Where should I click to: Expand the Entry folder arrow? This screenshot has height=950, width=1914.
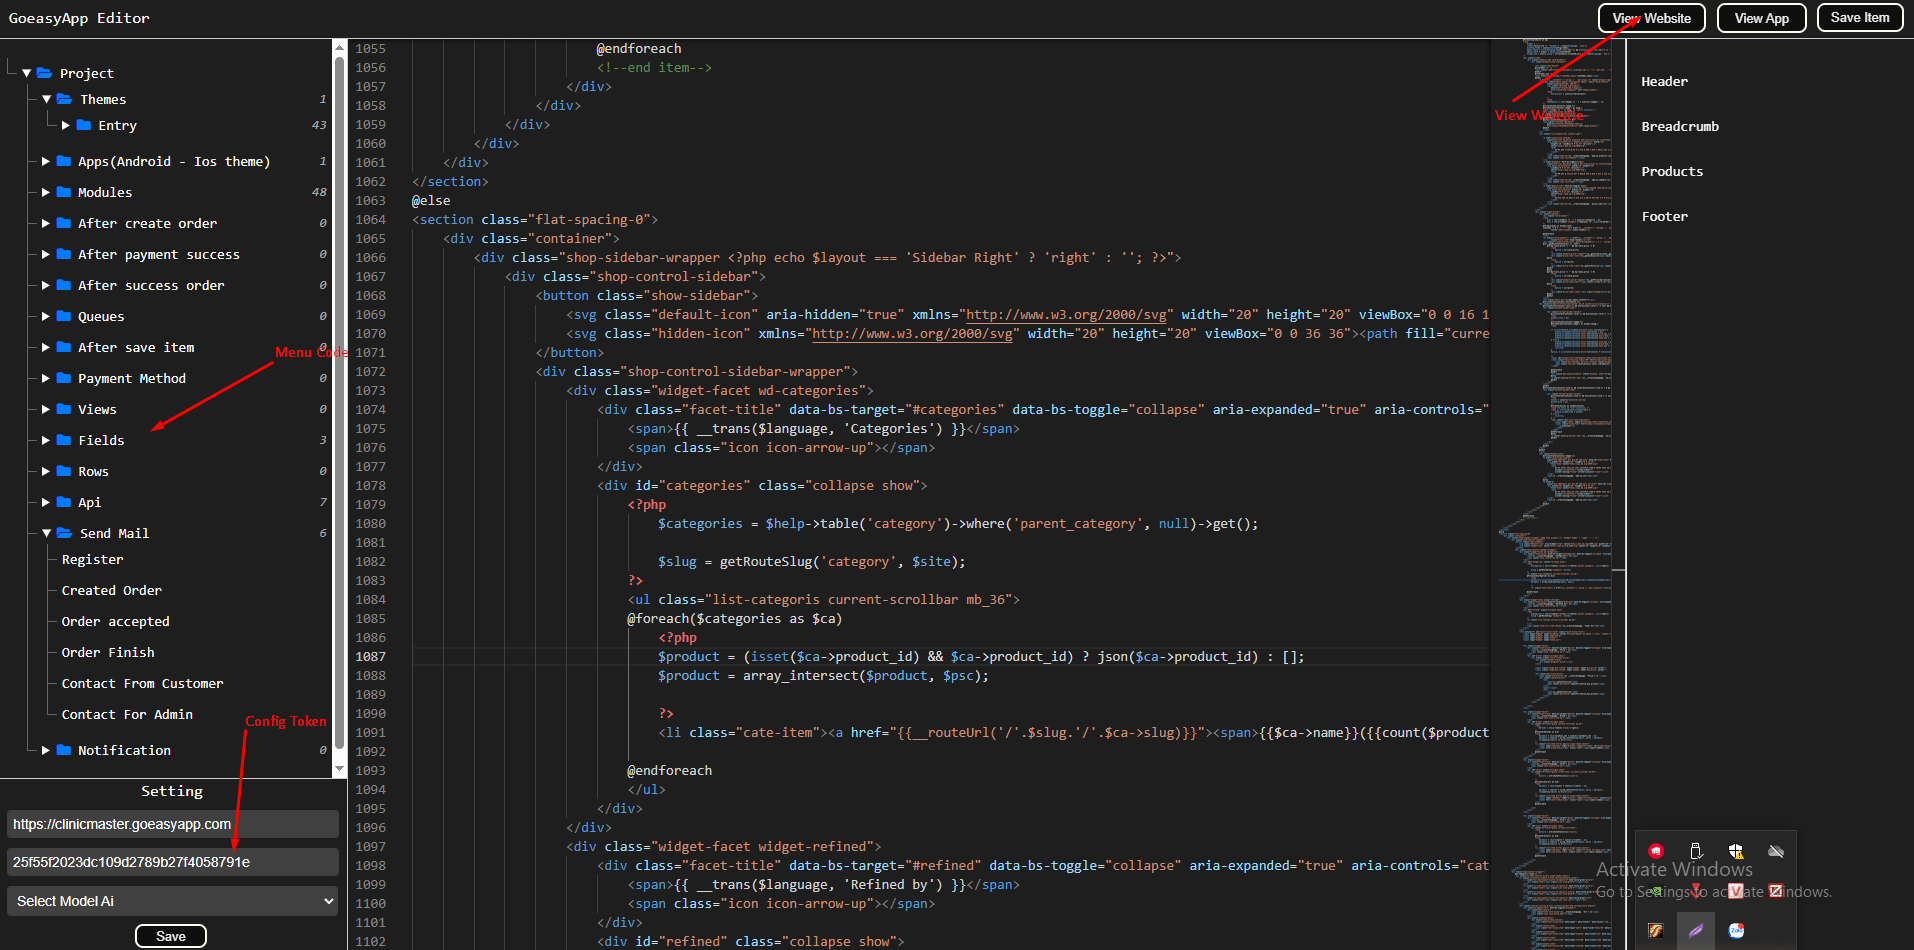tap(66, 125)
